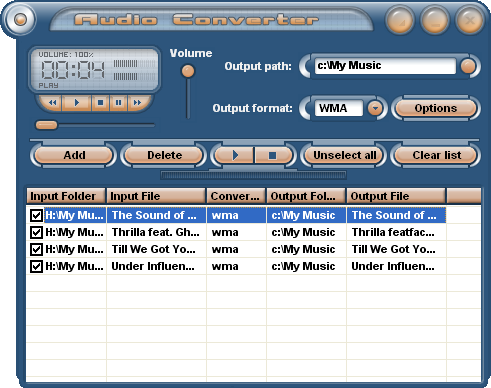Screen dimensions: 491x388
Task: Select the input file 'Till We Got Yo...'
Action: [x=156, y=249]
